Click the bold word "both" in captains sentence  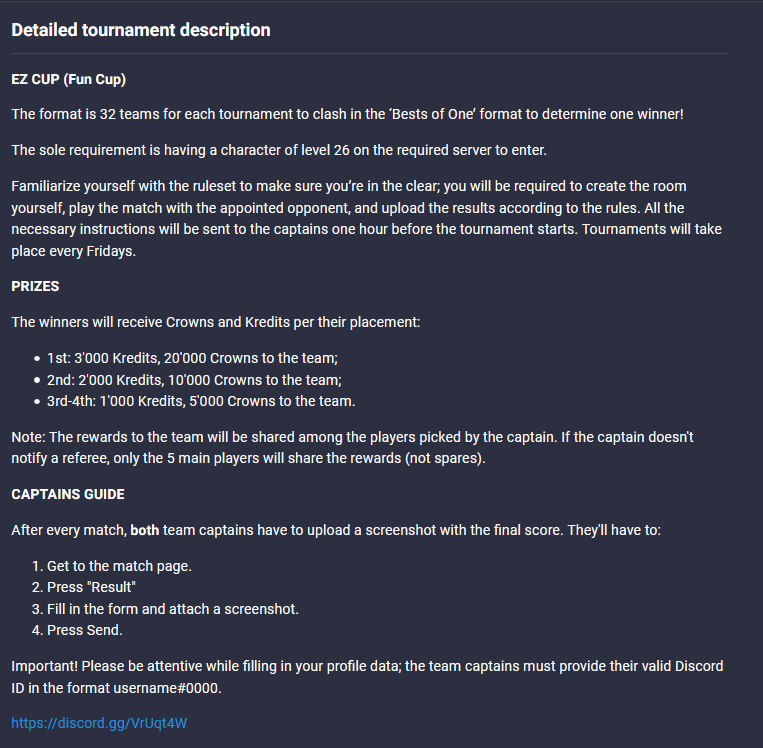[144, 530]
